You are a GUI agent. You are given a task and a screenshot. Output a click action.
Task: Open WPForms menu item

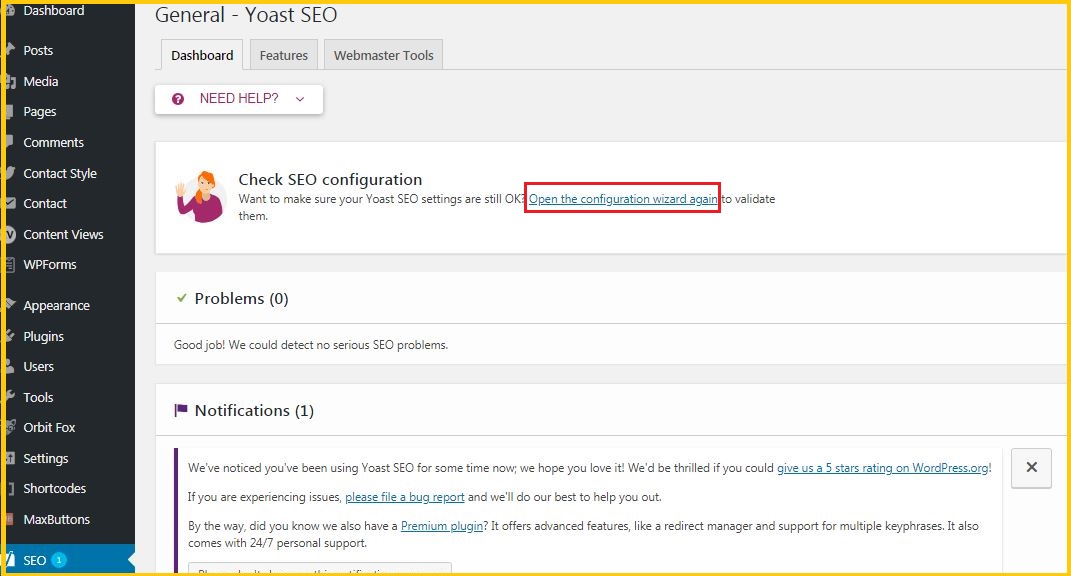click(x=50, y=264)
